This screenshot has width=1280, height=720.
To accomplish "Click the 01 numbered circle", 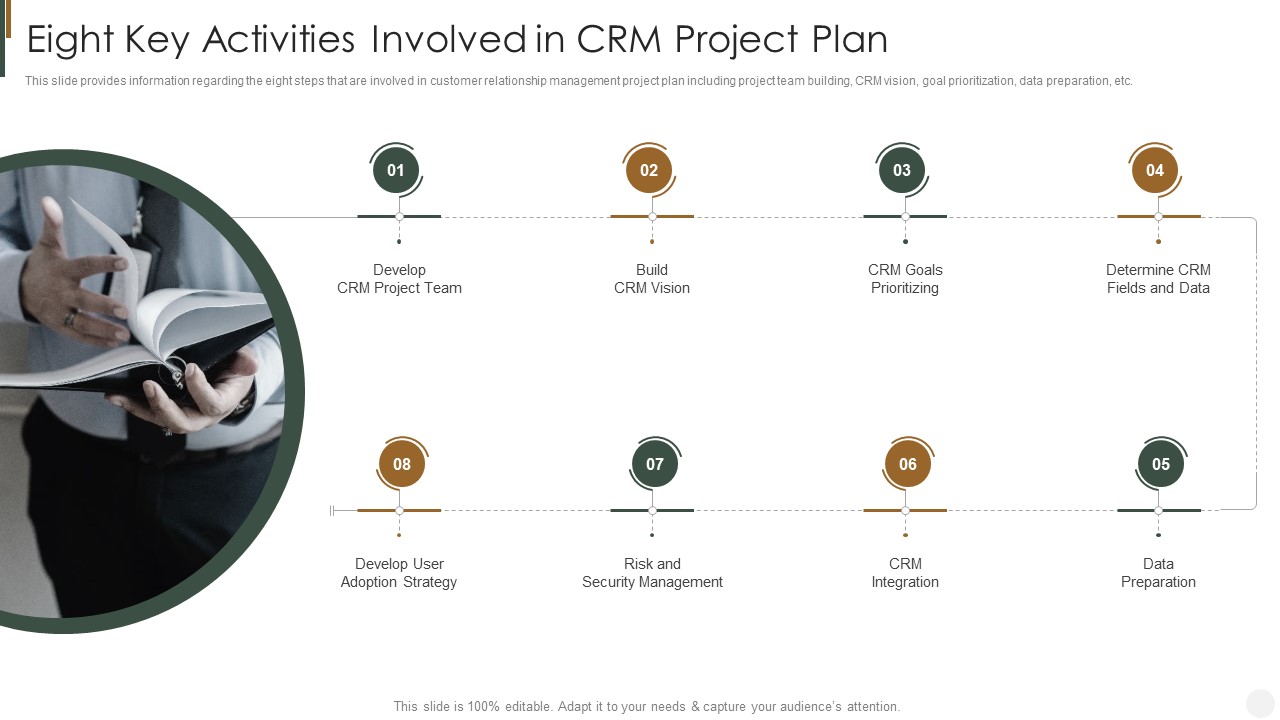I will point(396,170).
